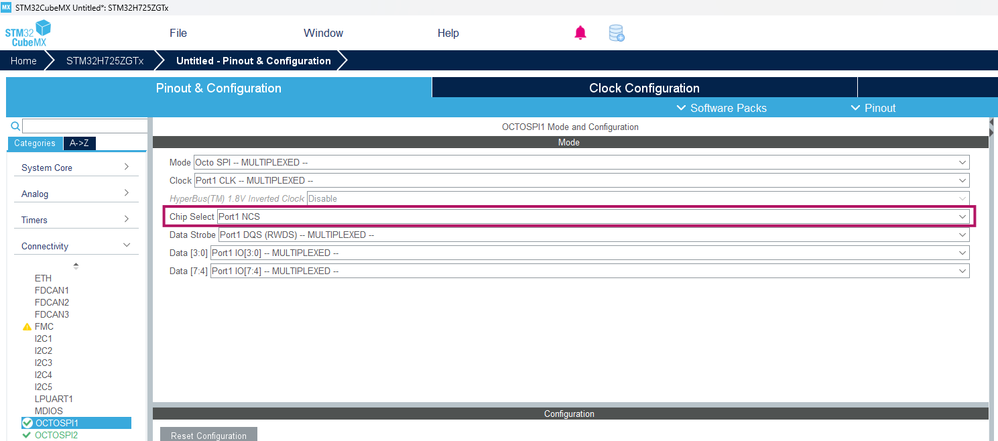This screenshot has width=998, height=441.
Task: Click the Reset Configuration button
Action: (x=208, y=435)
